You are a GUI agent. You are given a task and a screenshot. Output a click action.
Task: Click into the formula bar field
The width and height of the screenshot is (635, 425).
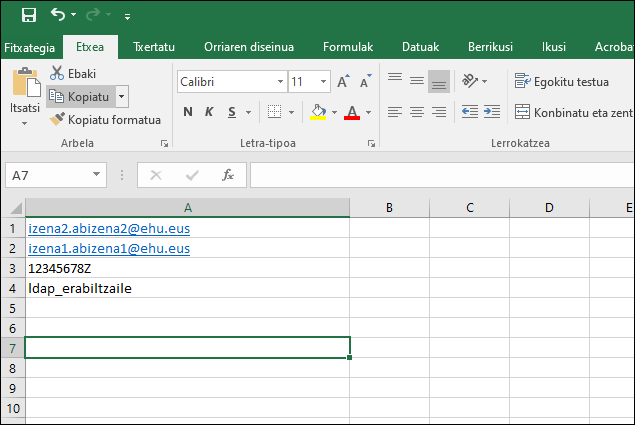(x=442, y=175)
